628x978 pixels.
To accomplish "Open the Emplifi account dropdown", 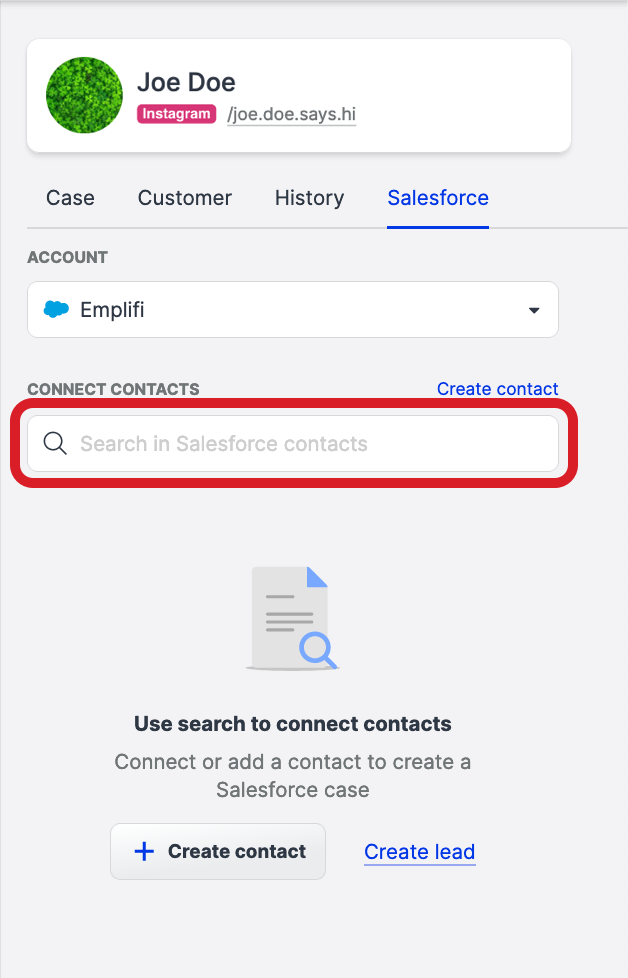I will point(292,310).
